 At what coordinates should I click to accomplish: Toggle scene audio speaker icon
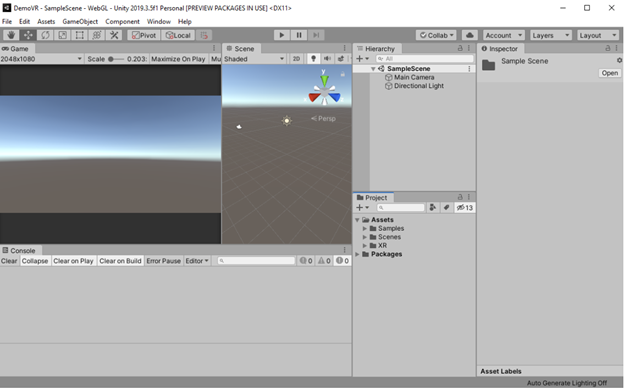327,59
